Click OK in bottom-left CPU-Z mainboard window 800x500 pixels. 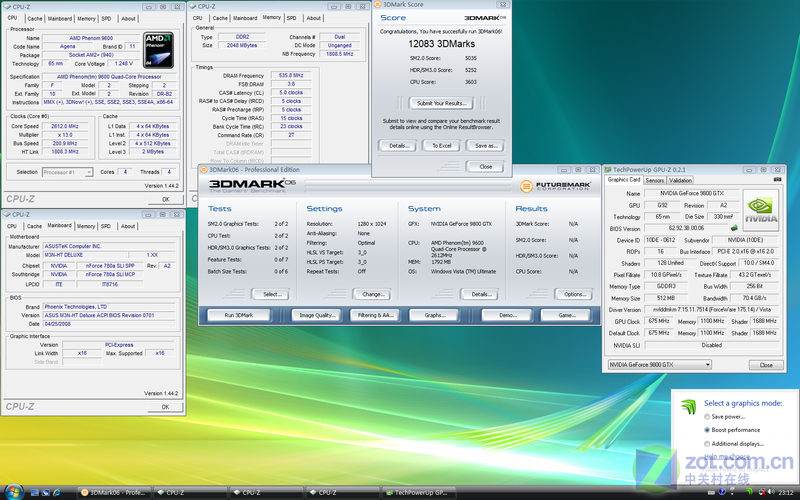tap(165, 407)
